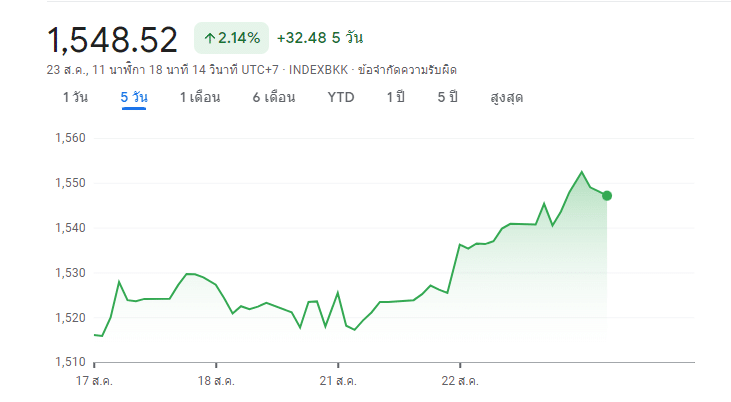This screenshot has width=731, height=402.
Task: Click the 21 ส.ค. date label
Action: (338, 381)
